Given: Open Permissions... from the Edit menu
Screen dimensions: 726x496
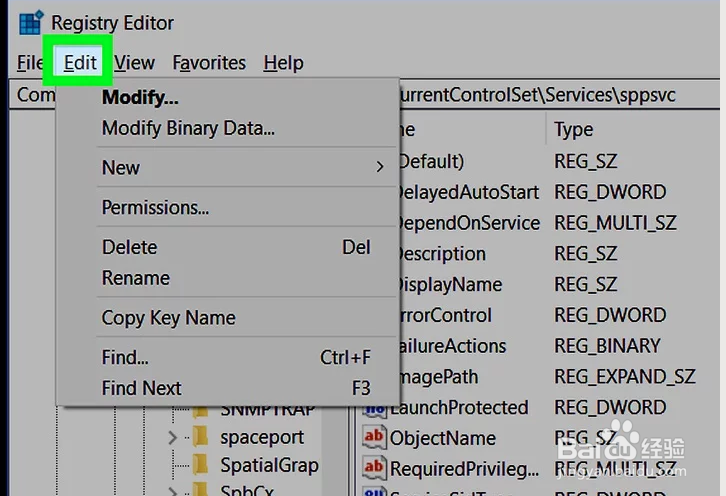Looking at the screenshot, I should coord(155,208).
